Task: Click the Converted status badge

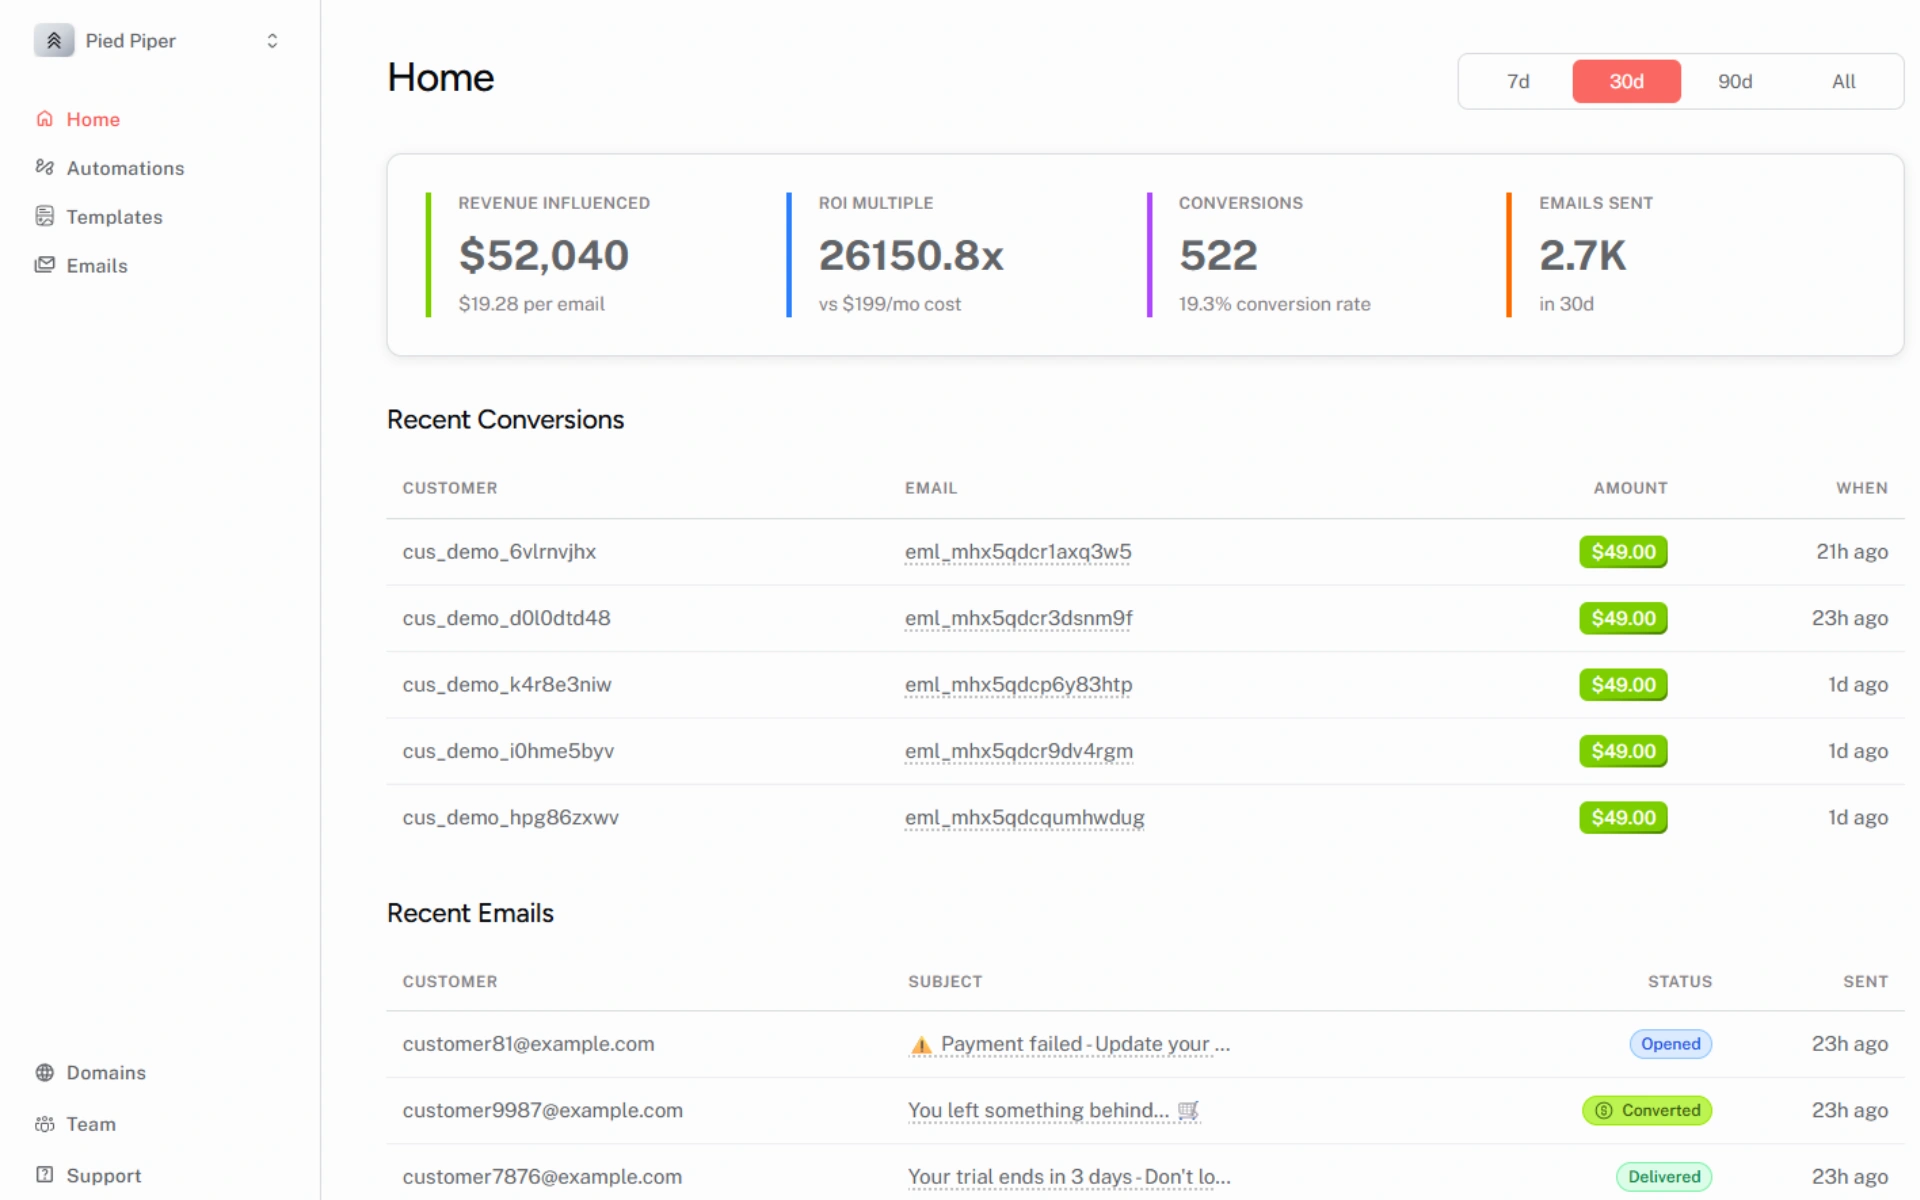Action: [x=1647, y=1110]
